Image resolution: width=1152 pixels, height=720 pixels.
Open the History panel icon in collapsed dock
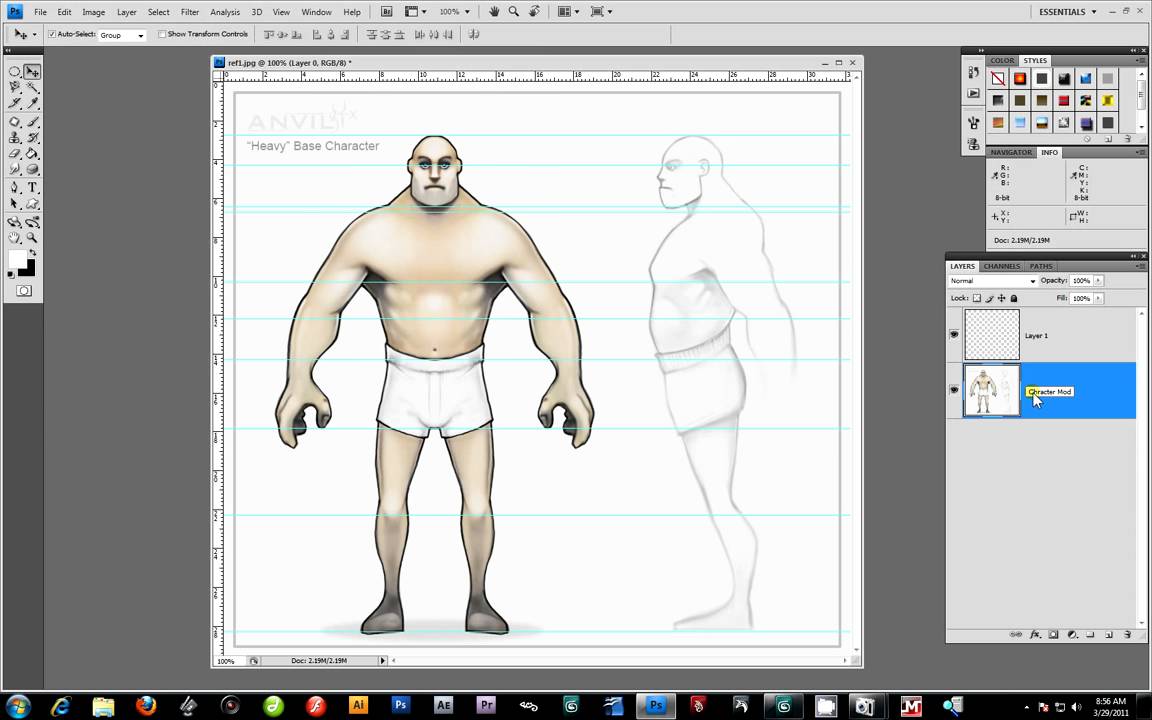pos(973,72)
